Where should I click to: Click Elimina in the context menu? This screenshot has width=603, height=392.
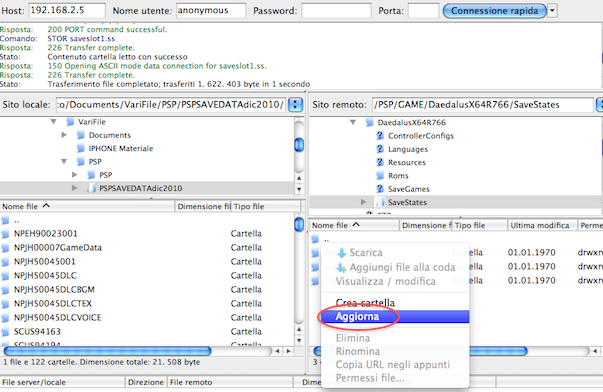click(395, 338)
